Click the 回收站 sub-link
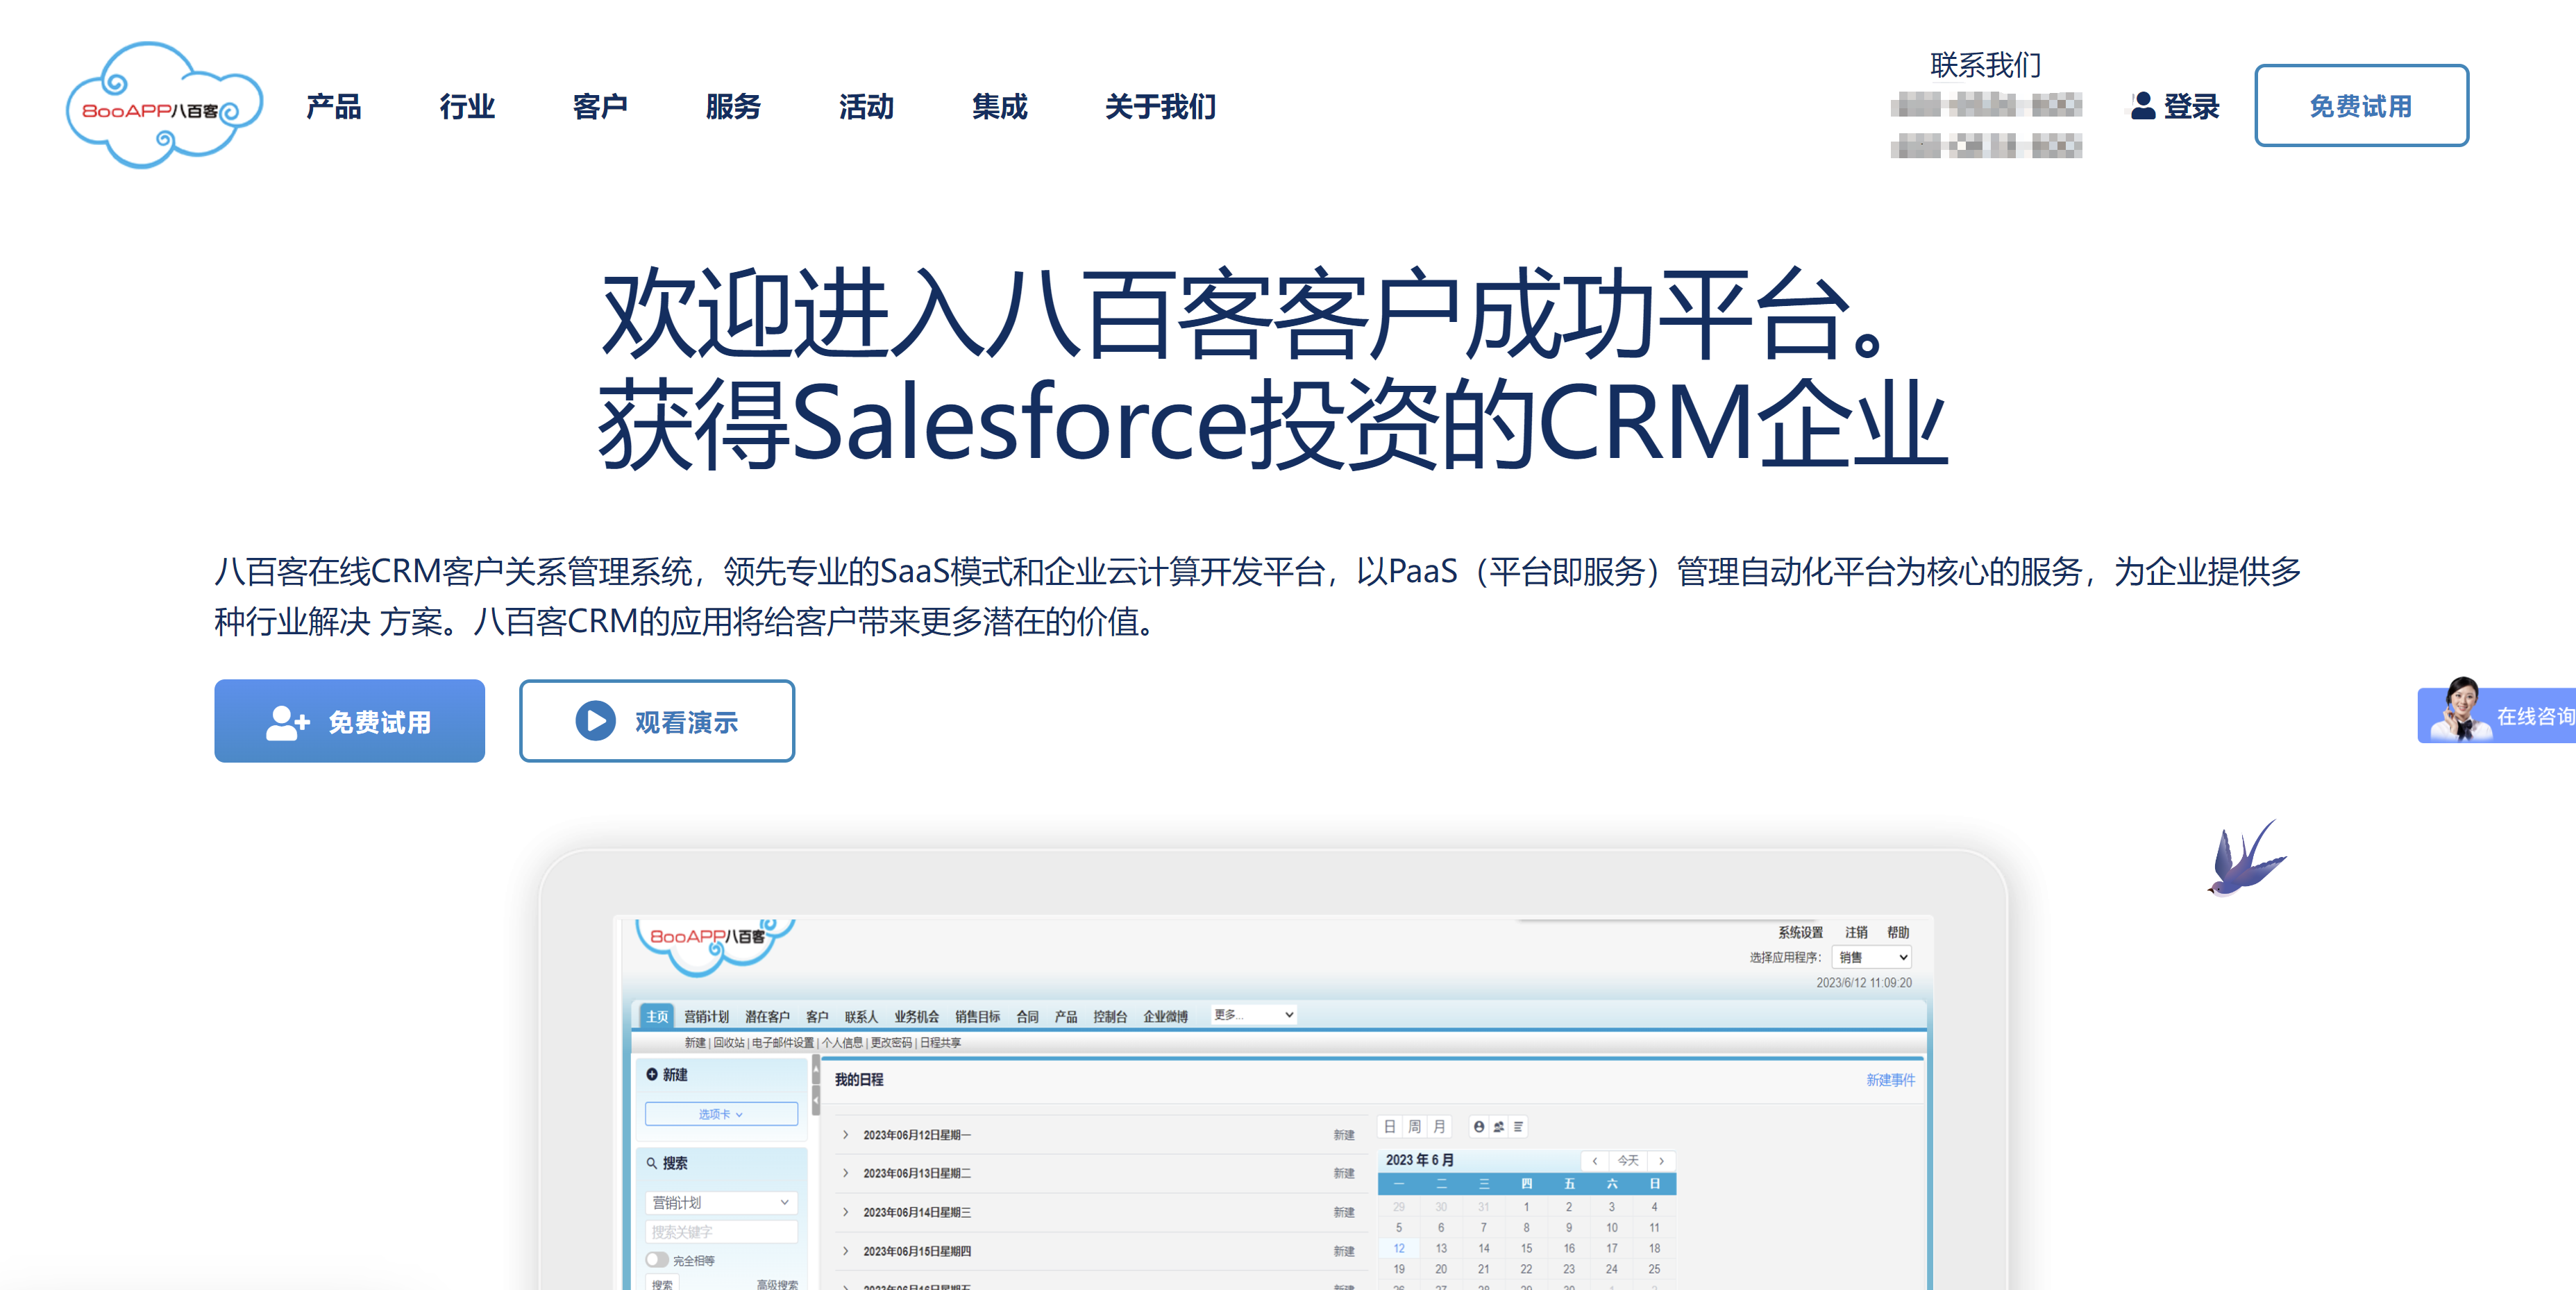 (728, 1042)
